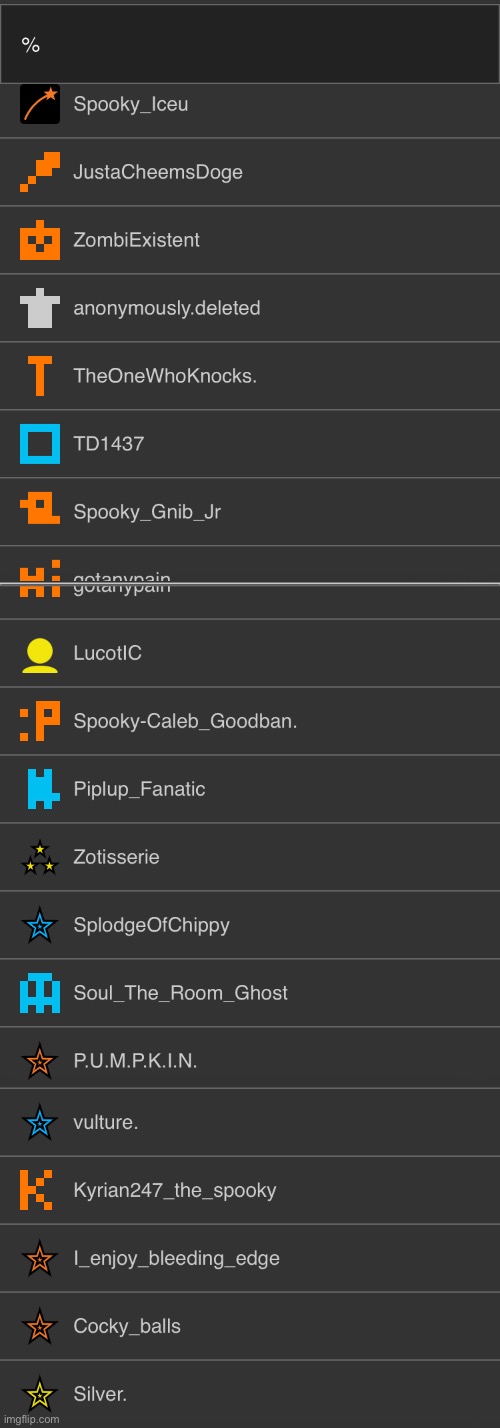
Task: Click the orange T icon for TheOneWhoKnocks.
Action: pos(40,376)
